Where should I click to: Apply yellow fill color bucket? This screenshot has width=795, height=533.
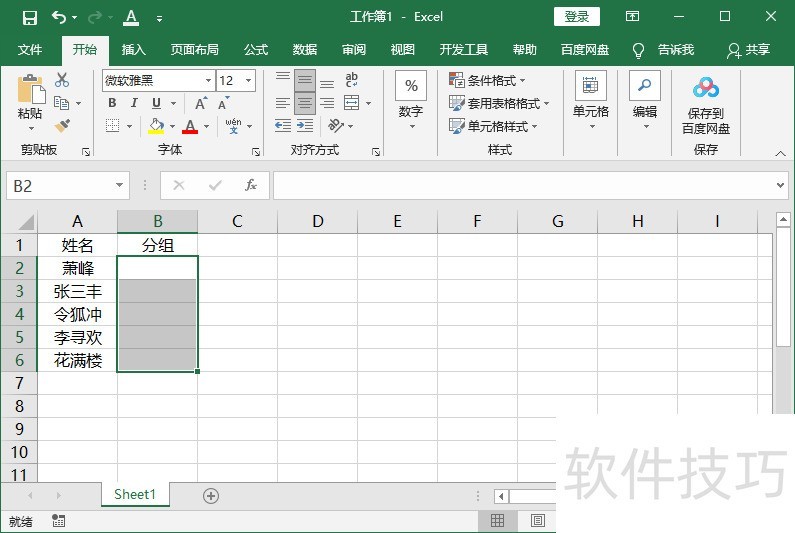click(x=156, y=126)
